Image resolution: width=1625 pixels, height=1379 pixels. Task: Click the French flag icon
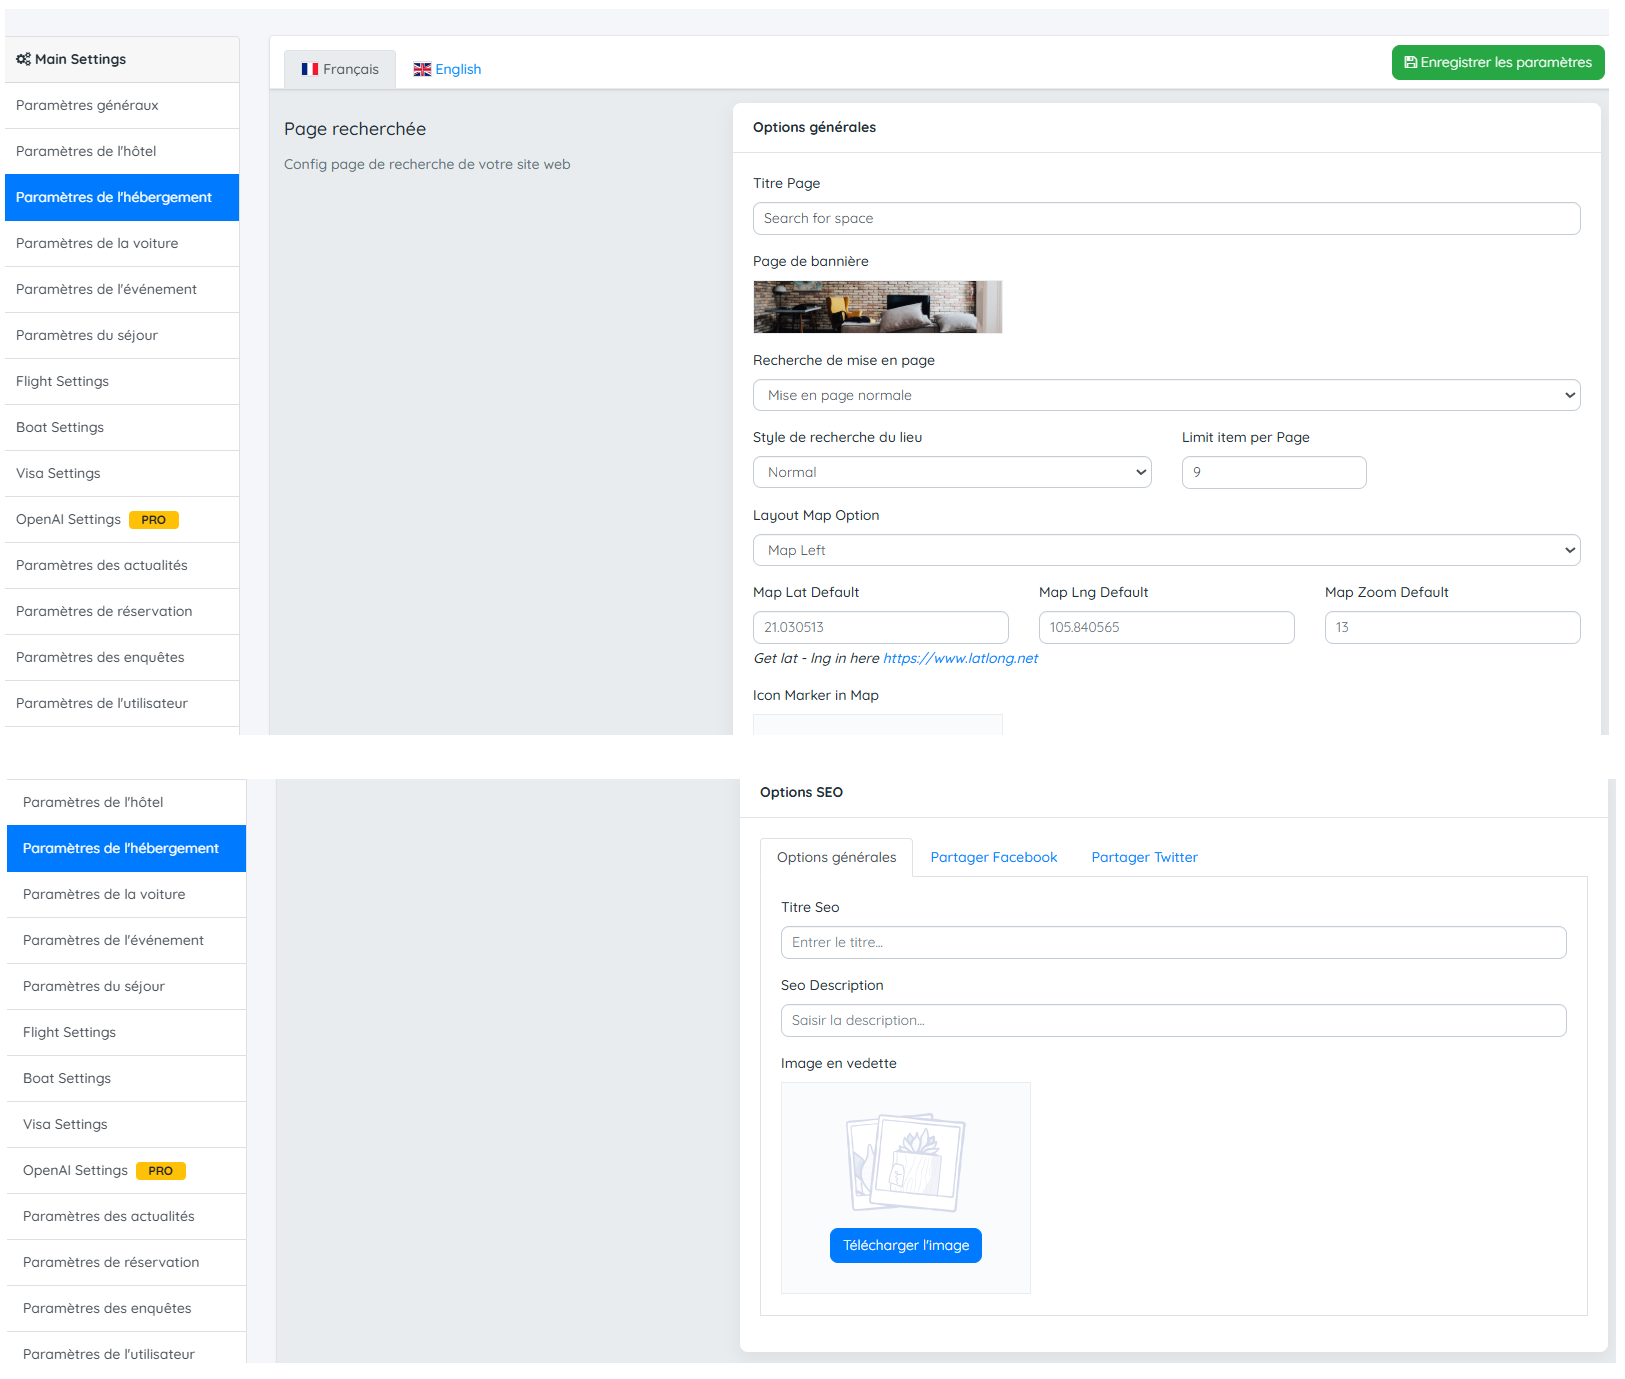tap(310, 70)
